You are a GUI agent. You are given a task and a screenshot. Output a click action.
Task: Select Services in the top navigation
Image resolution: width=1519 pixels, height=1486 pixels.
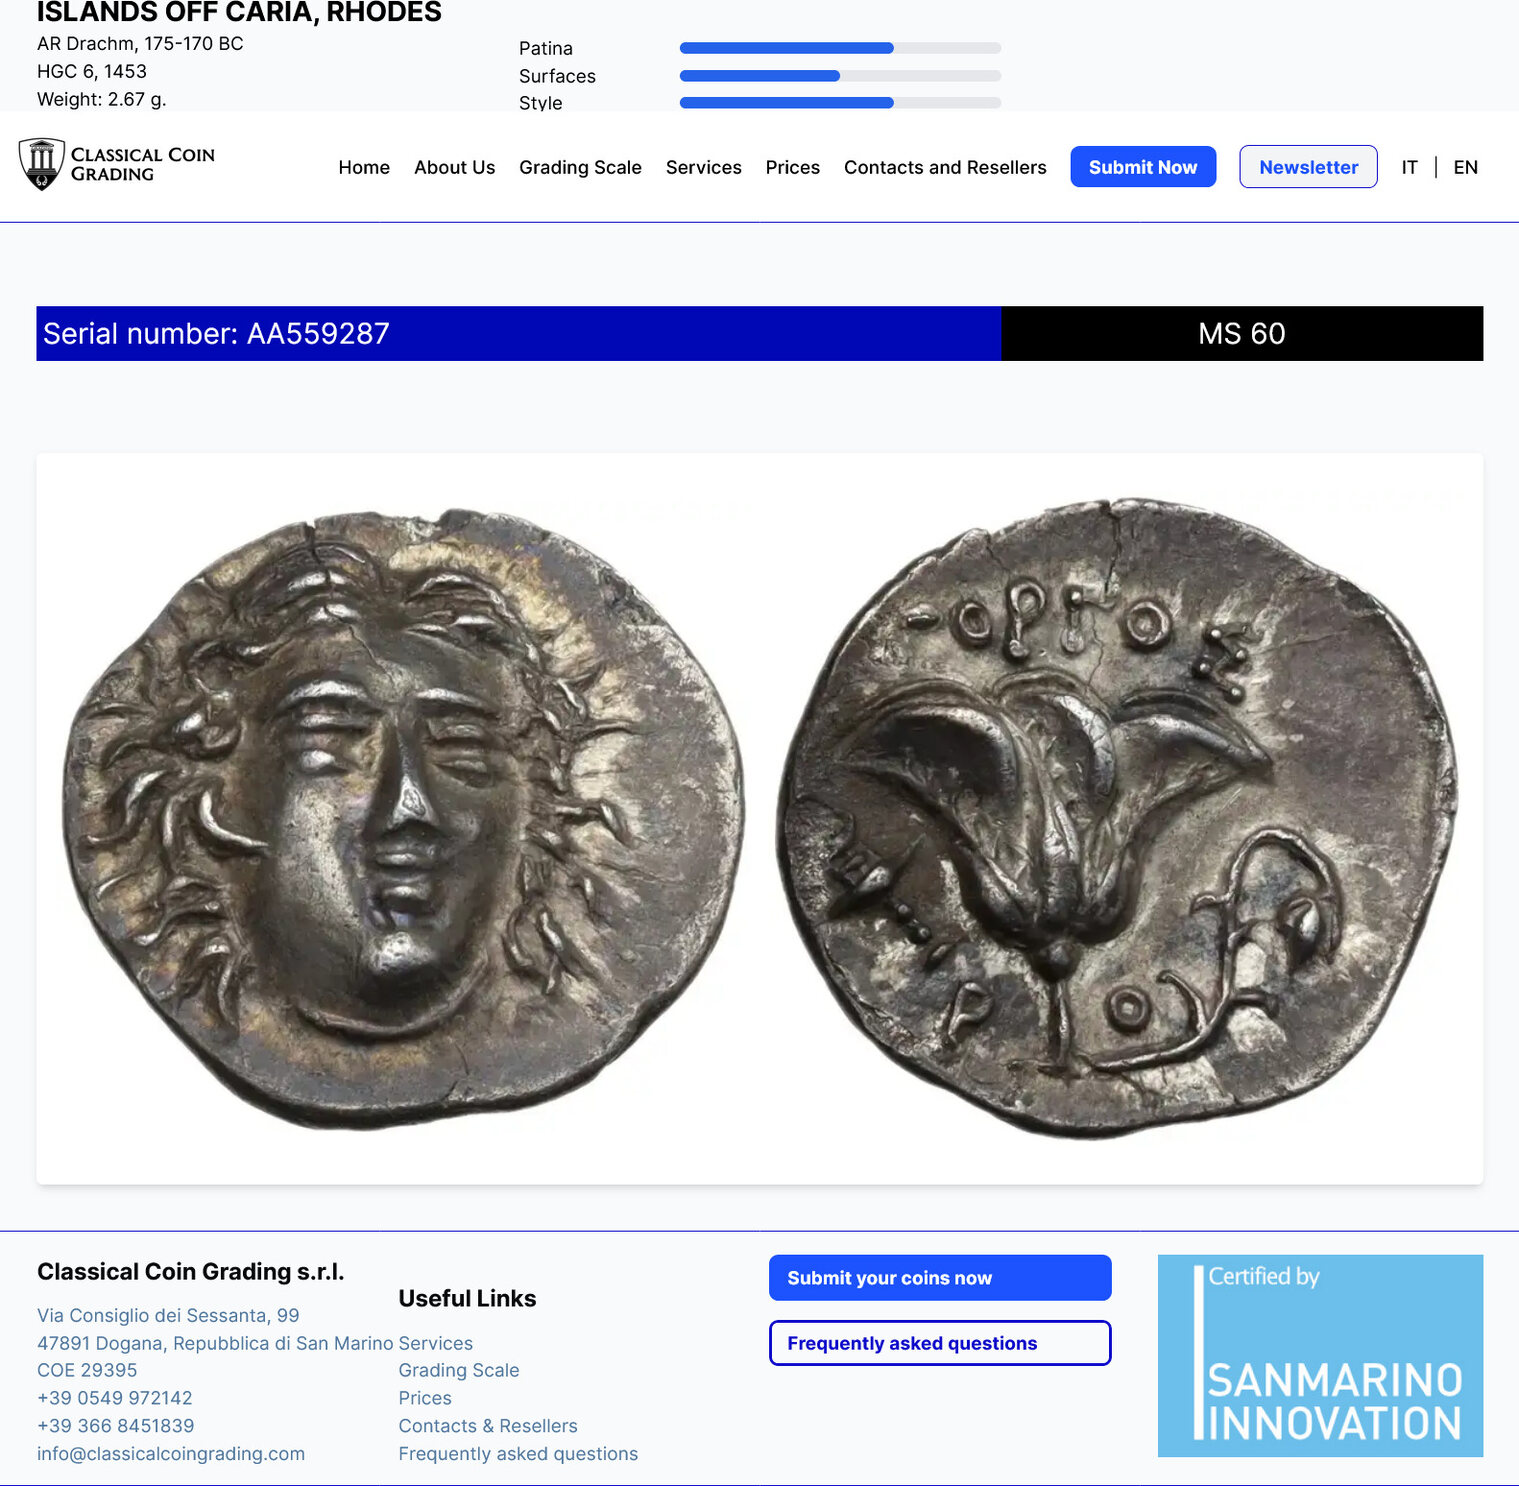tap(704, 167)
